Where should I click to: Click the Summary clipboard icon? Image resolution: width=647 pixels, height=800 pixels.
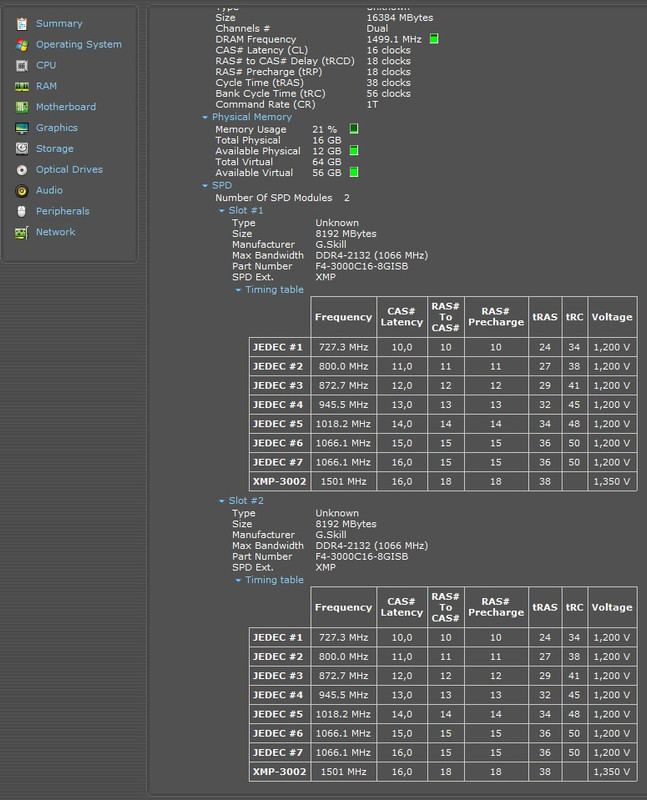point(21,23)
